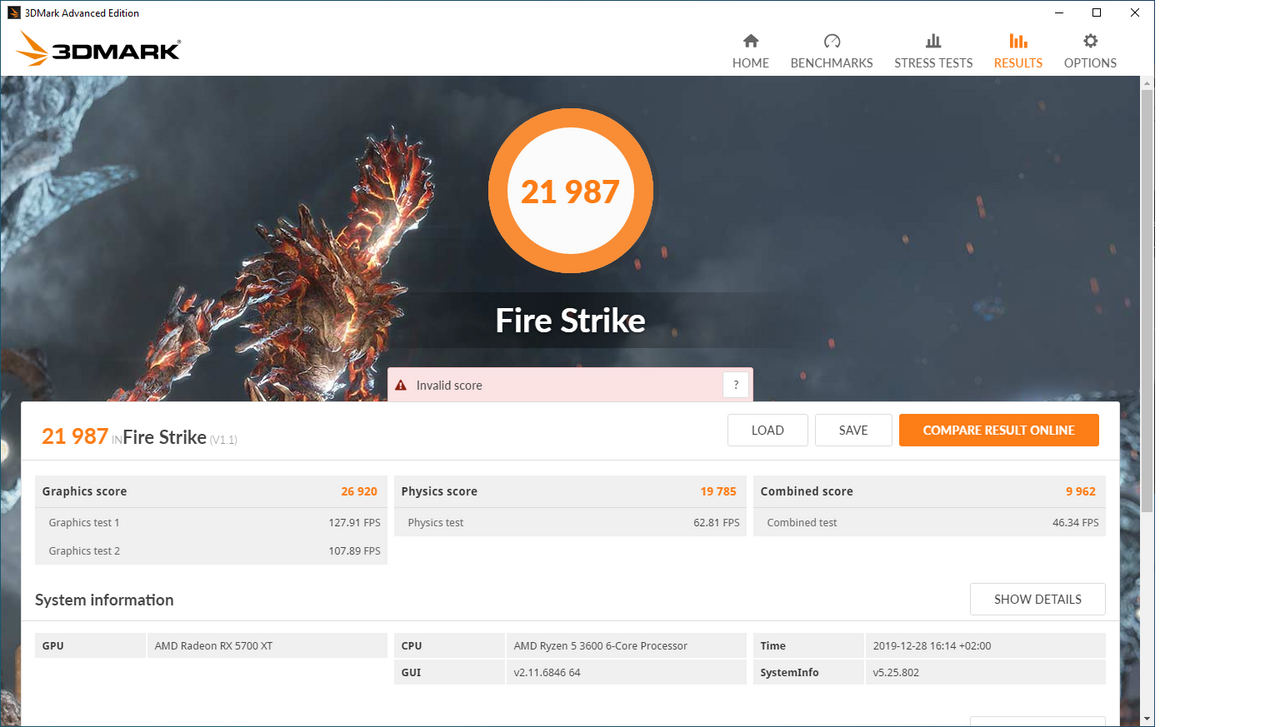Click the SAVE button
This screenshot has height=727, width=1280.
click(x=853, y=430)
